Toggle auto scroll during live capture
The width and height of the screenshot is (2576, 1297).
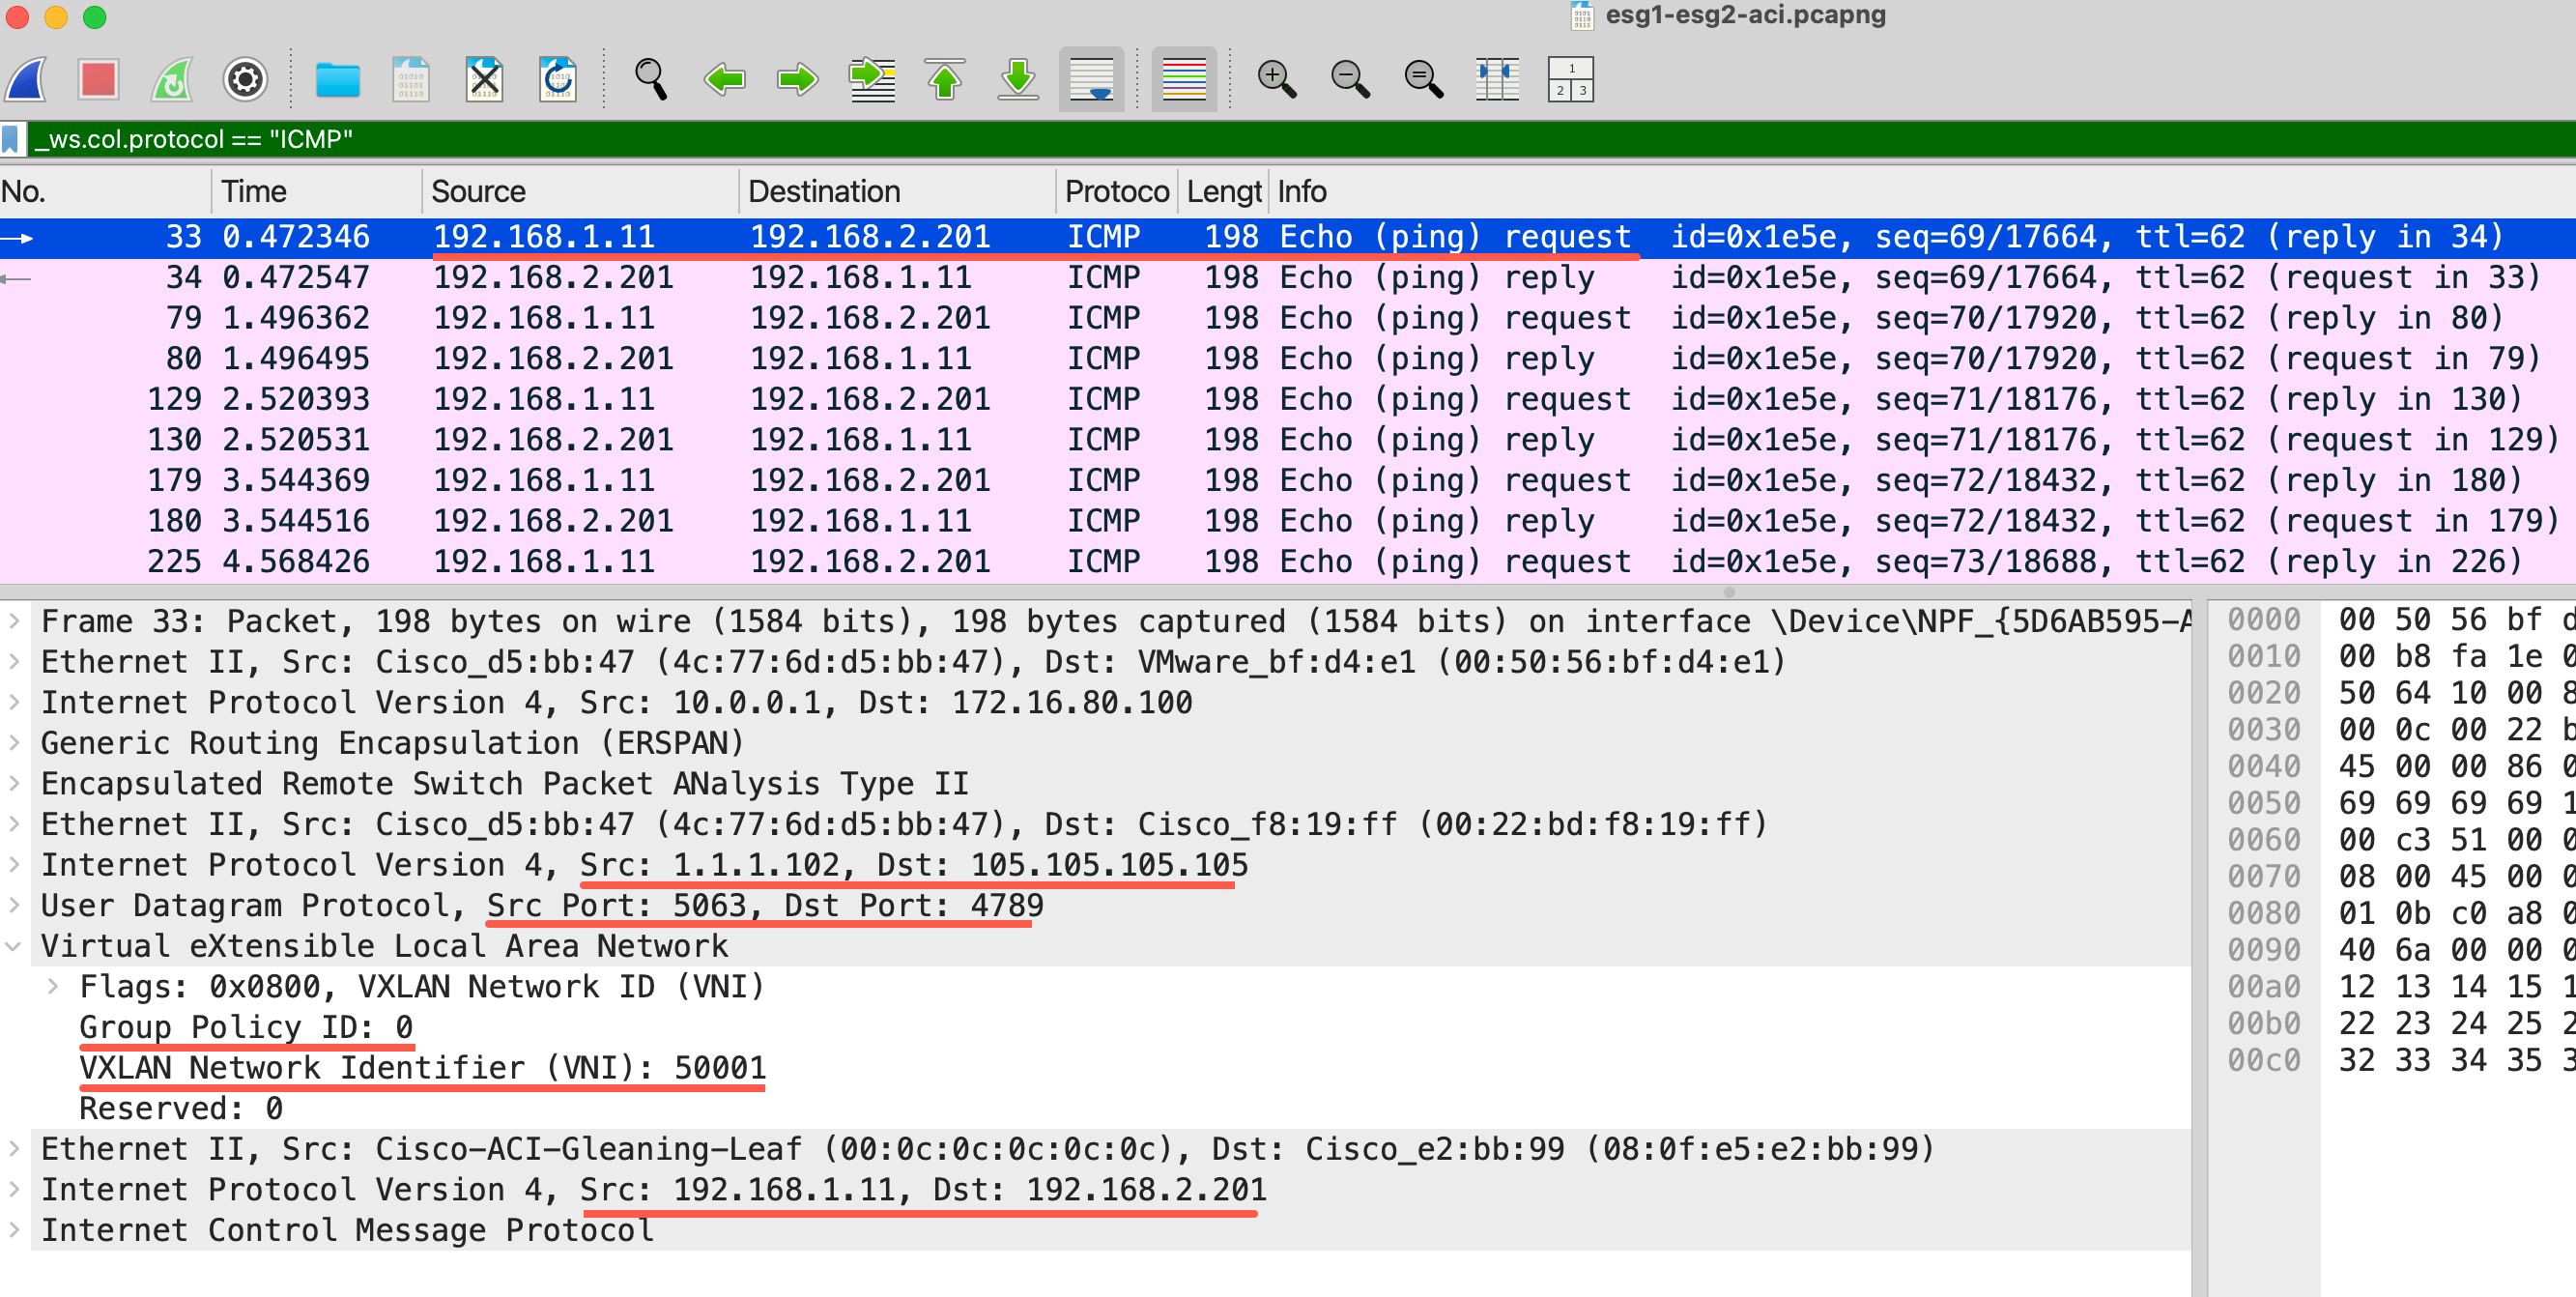tap(1091, 79)
